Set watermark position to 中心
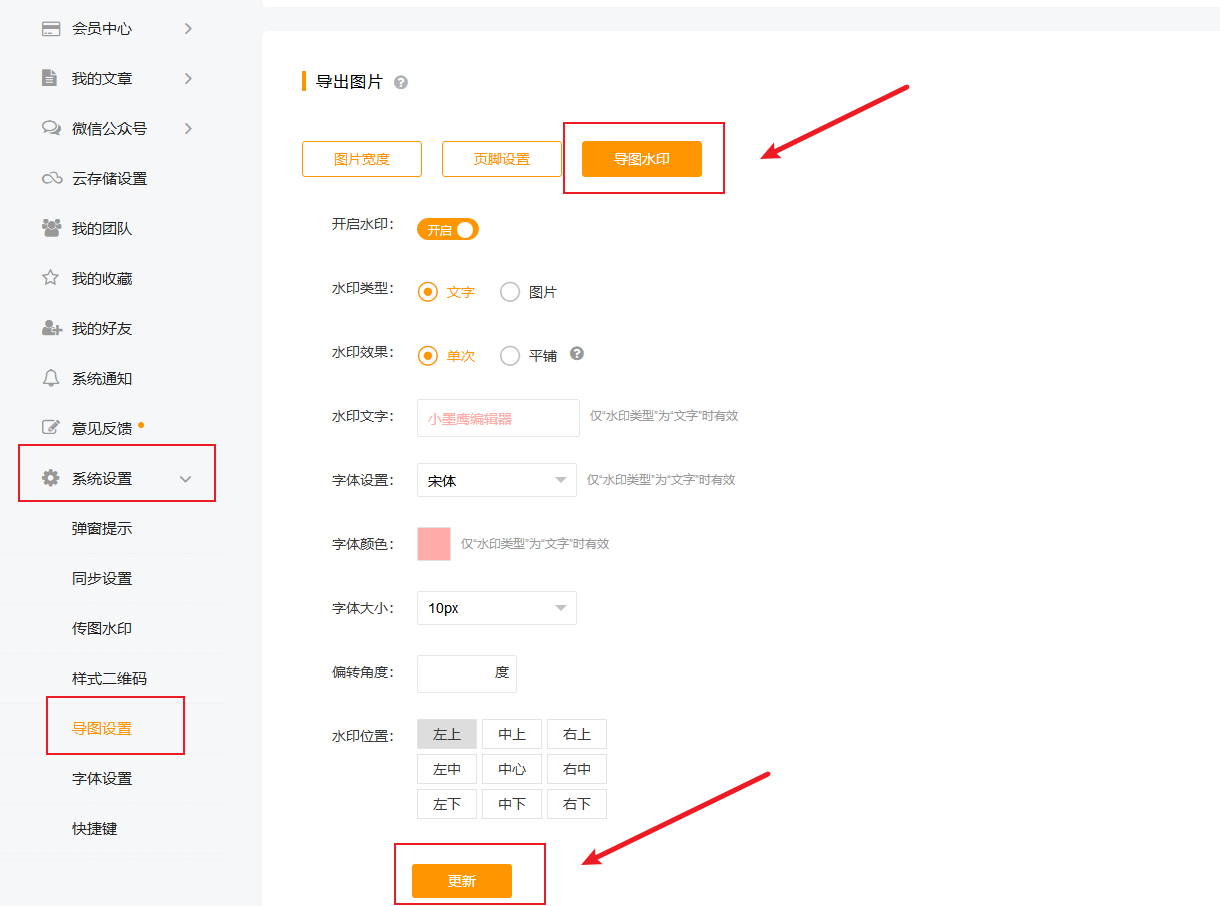This screenshot has width=1220, height=906. [x=512, y=769]
